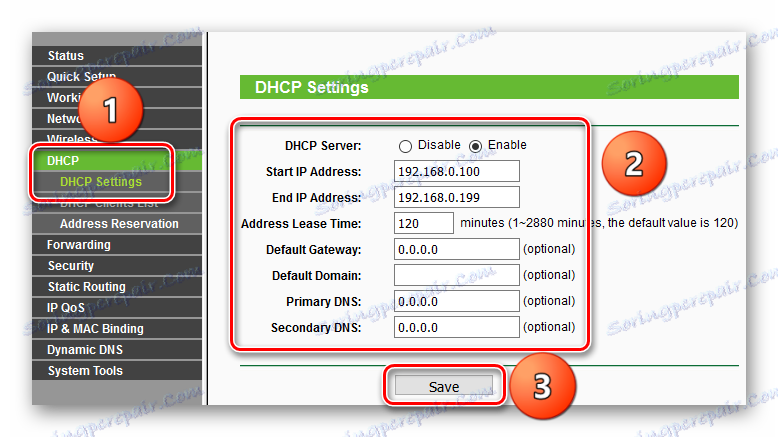This screenshot has height=437, width=778.
Task: Click the Default Gateway field
Action: (x=457, y=249)
